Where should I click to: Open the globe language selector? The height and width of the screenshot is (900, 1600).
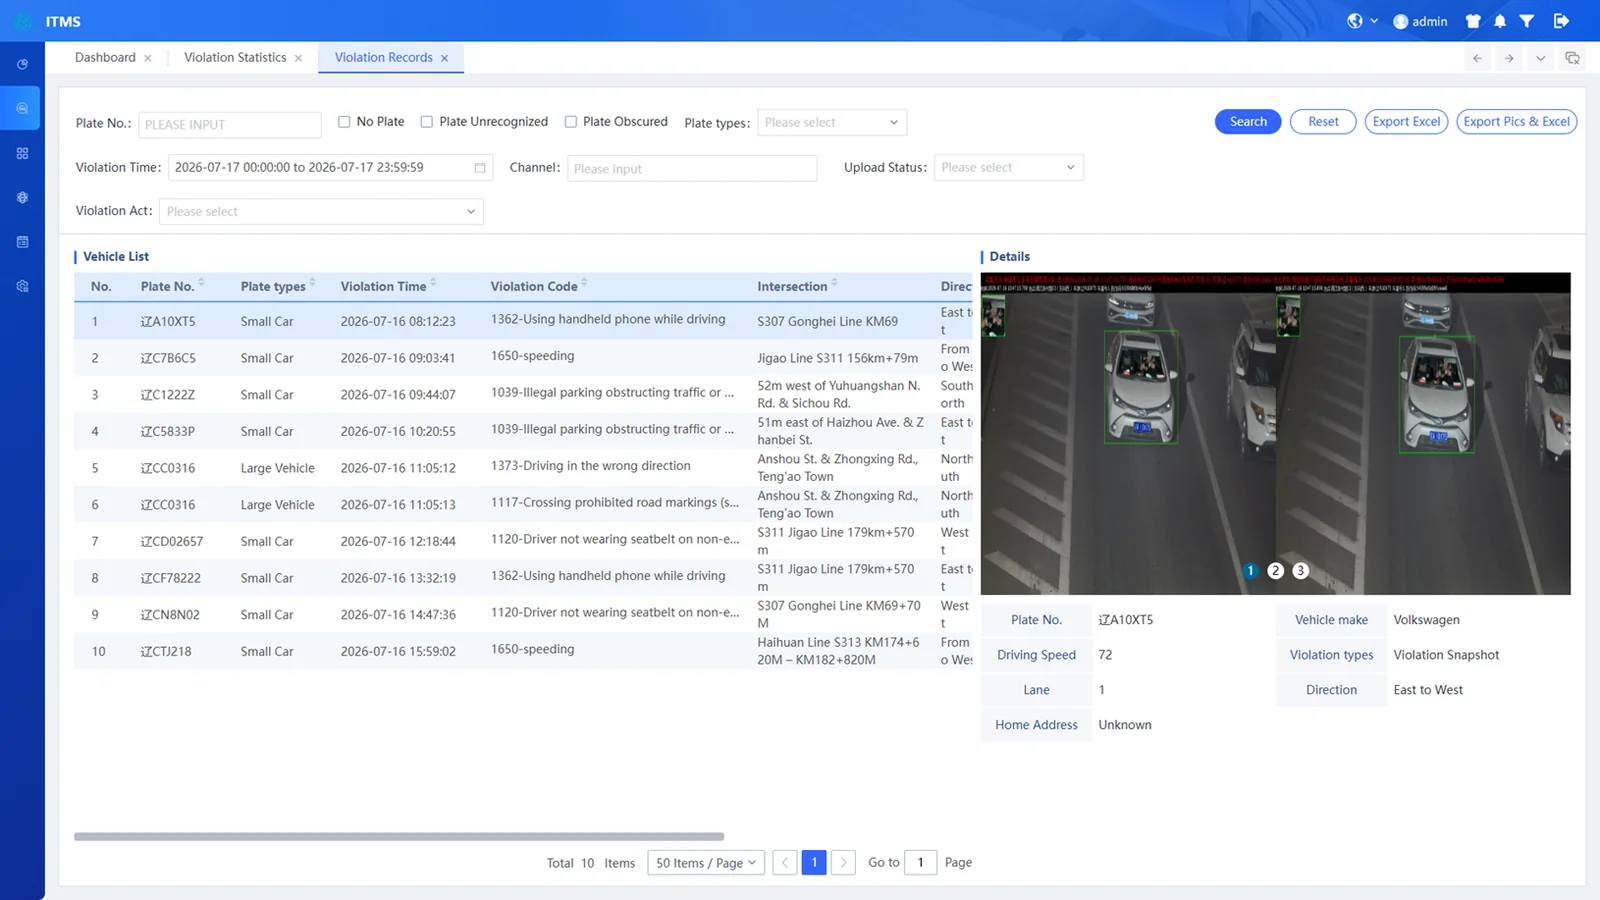point(1355,21)
